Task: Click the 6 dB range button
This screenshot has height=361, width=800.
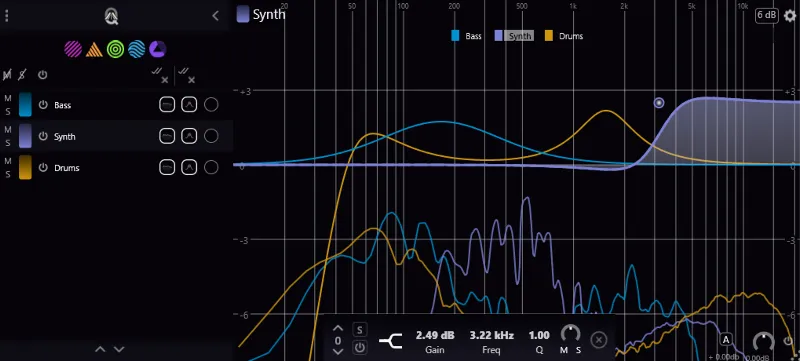Action: [767, 15]
